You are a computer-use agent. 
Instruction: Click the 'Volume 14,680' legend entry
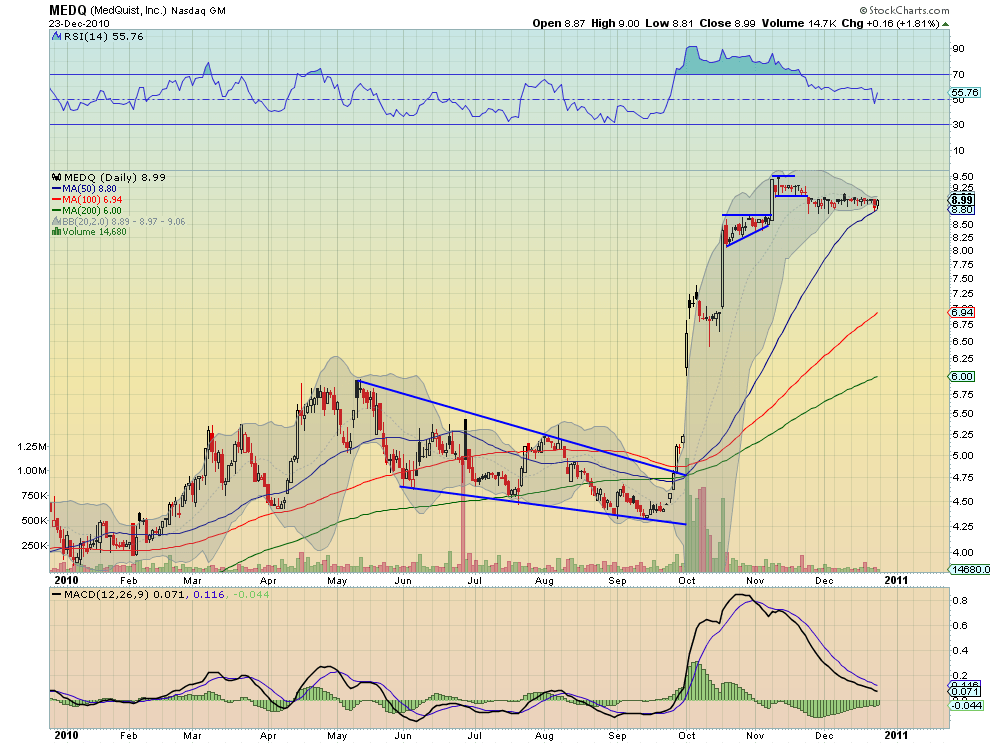tap(94, 232)
